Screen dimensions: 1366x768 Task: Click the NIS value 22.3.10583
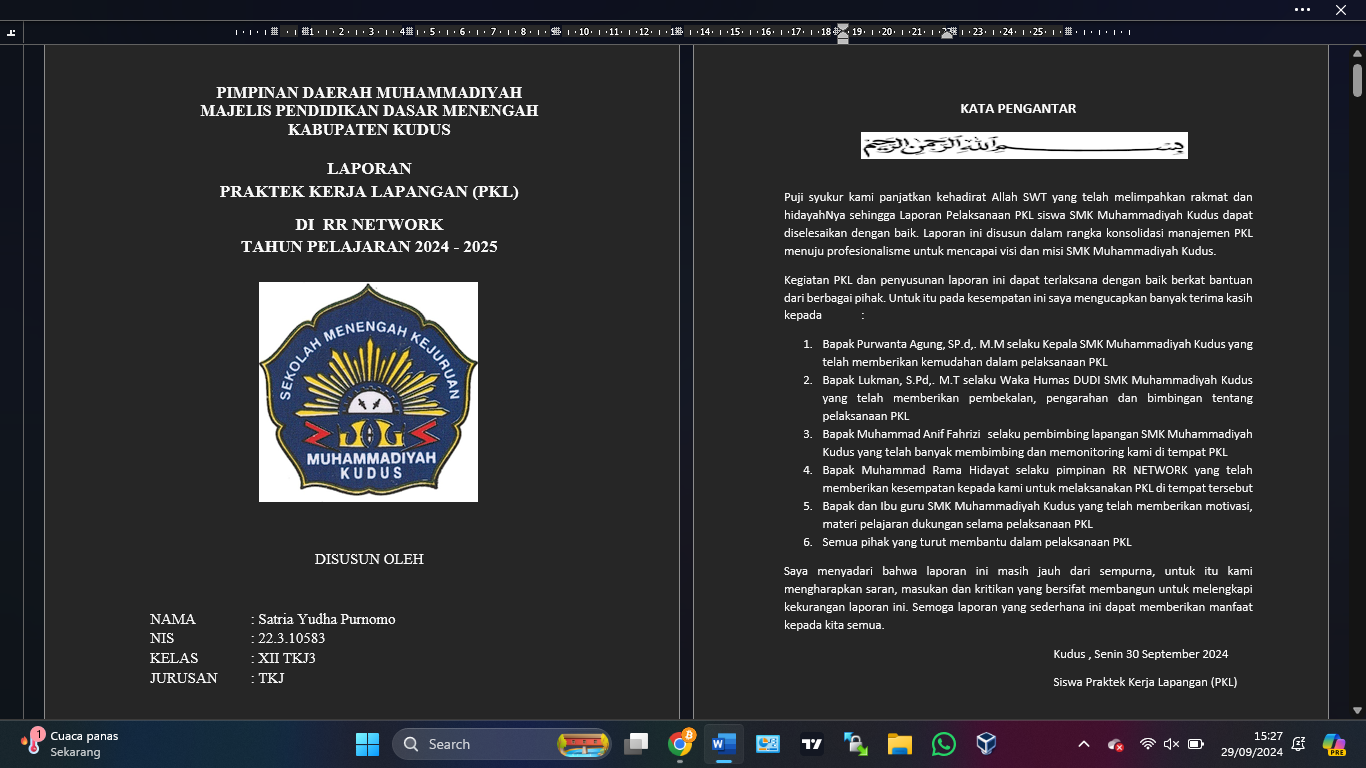tap(292, 639)
